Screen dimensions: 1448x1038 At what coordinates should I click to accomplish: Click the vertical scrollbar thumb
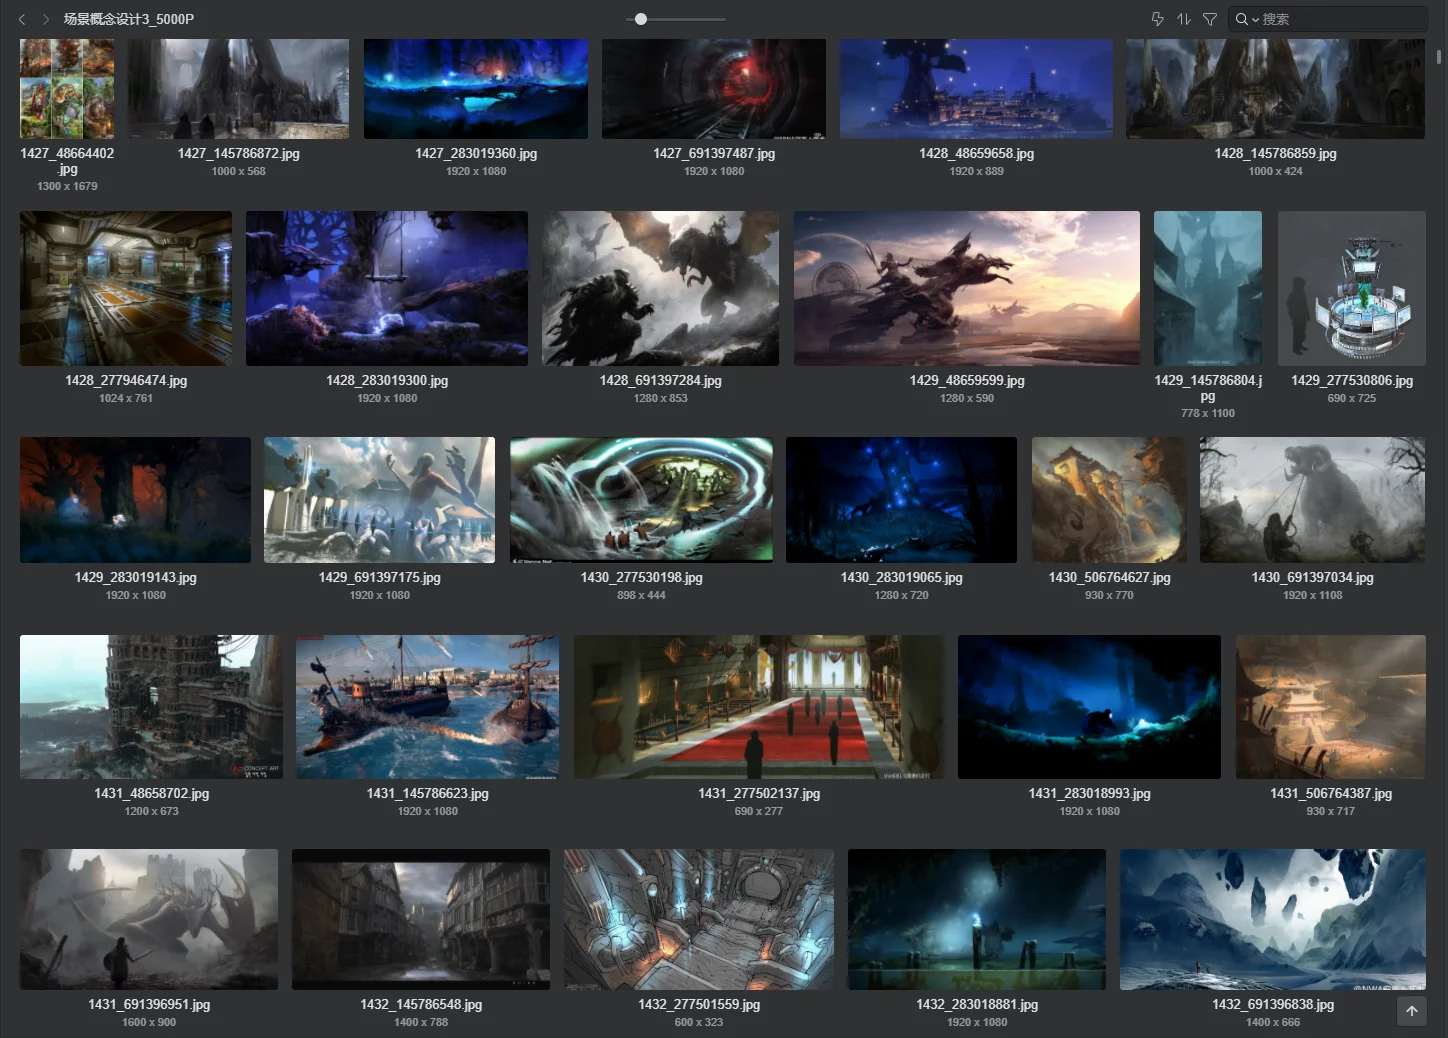(1439, 57)
